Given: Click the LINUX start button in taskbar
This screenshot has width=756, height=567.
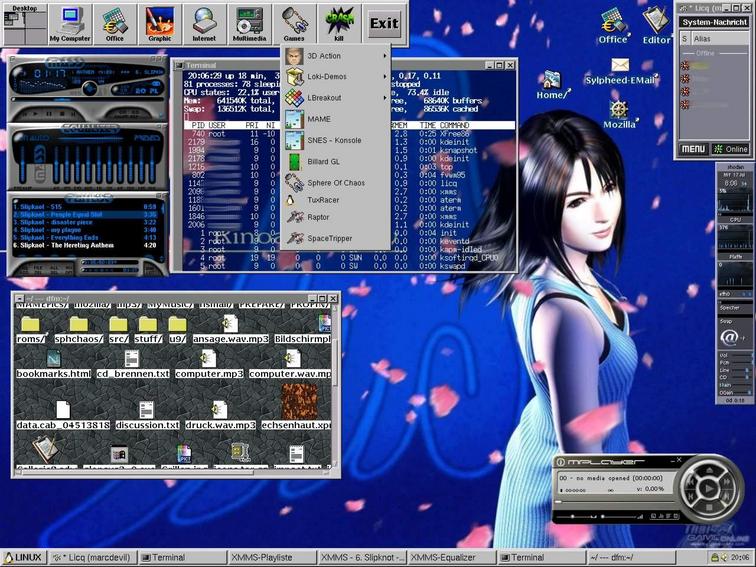Looking at the screenshot, I should coord(24,557).
